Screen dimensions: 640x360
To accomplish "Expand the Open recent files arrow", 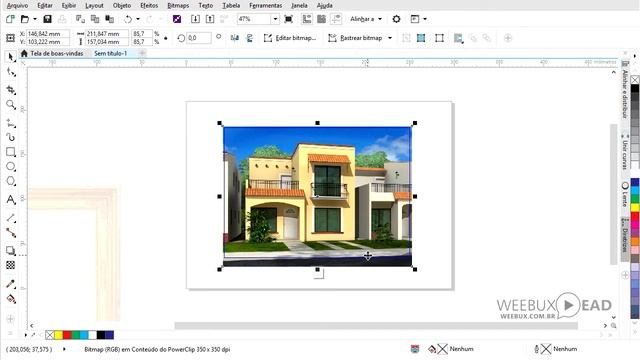I will 35,19.
